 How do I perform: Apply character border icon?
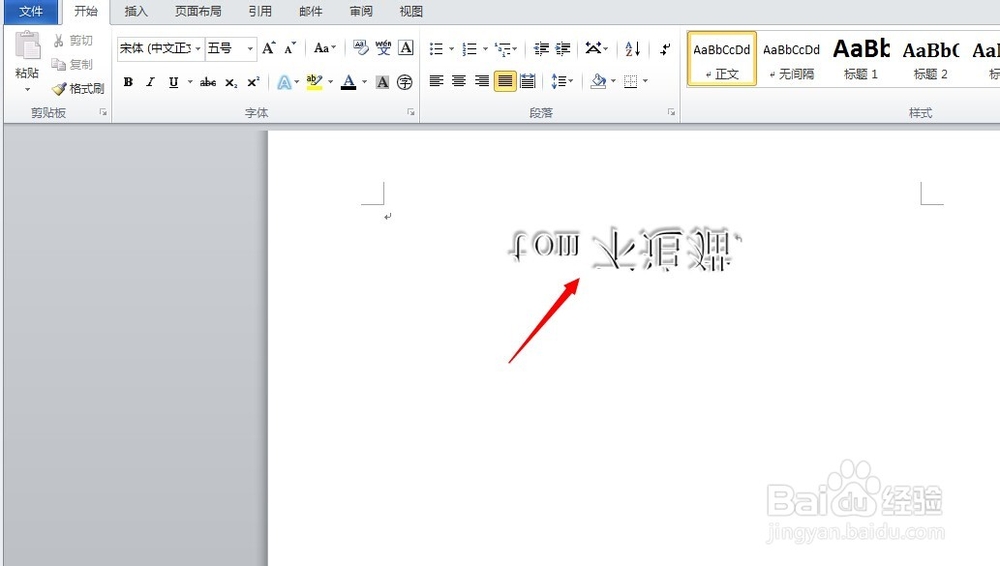[406, 47]
